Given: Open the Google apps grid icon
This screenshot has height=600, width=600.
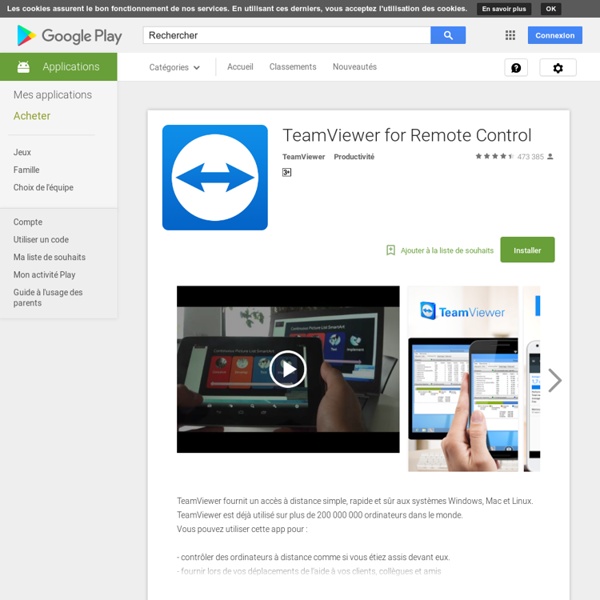Looking at the screenshot, I should [x=510, y=35].
